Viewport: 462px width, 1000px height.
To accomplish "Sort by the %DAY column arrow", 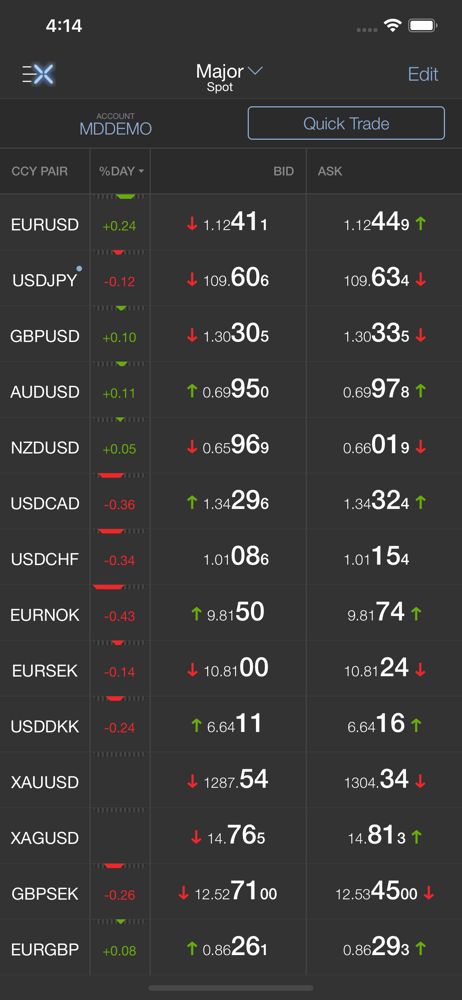I will (140, 172).
